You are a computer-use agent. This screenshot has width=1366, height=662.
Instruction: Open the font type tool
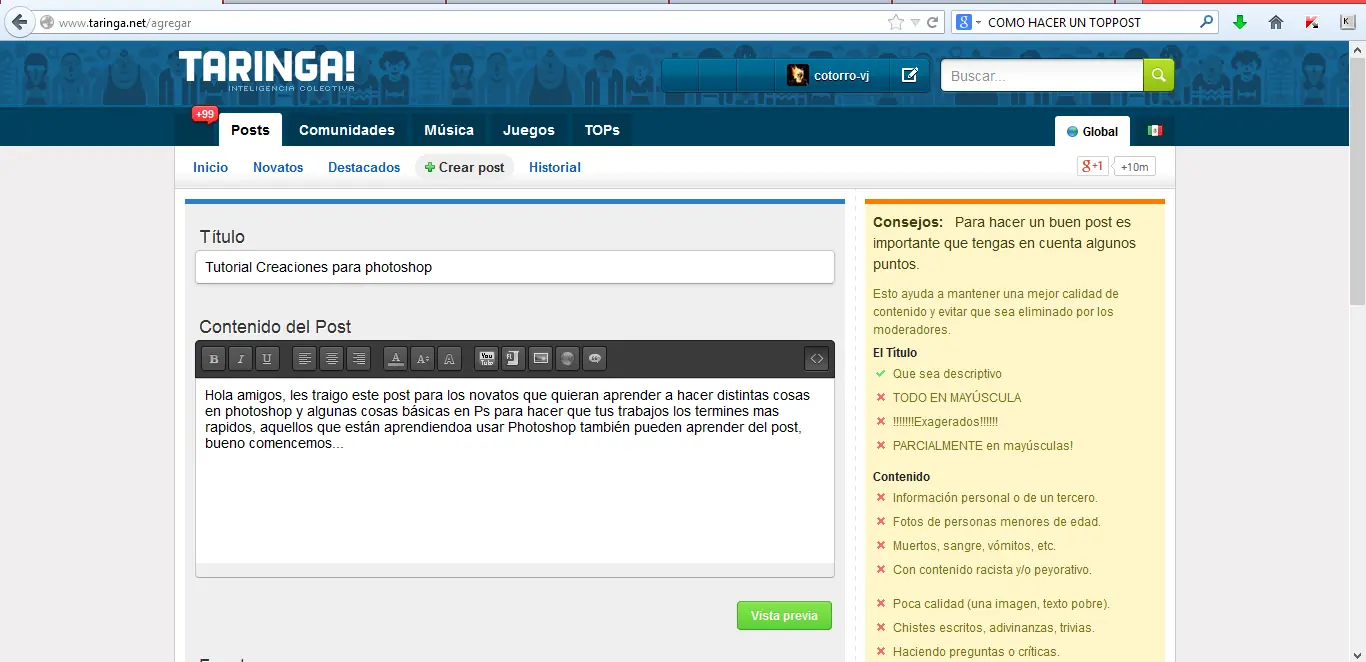click(450, 359)
